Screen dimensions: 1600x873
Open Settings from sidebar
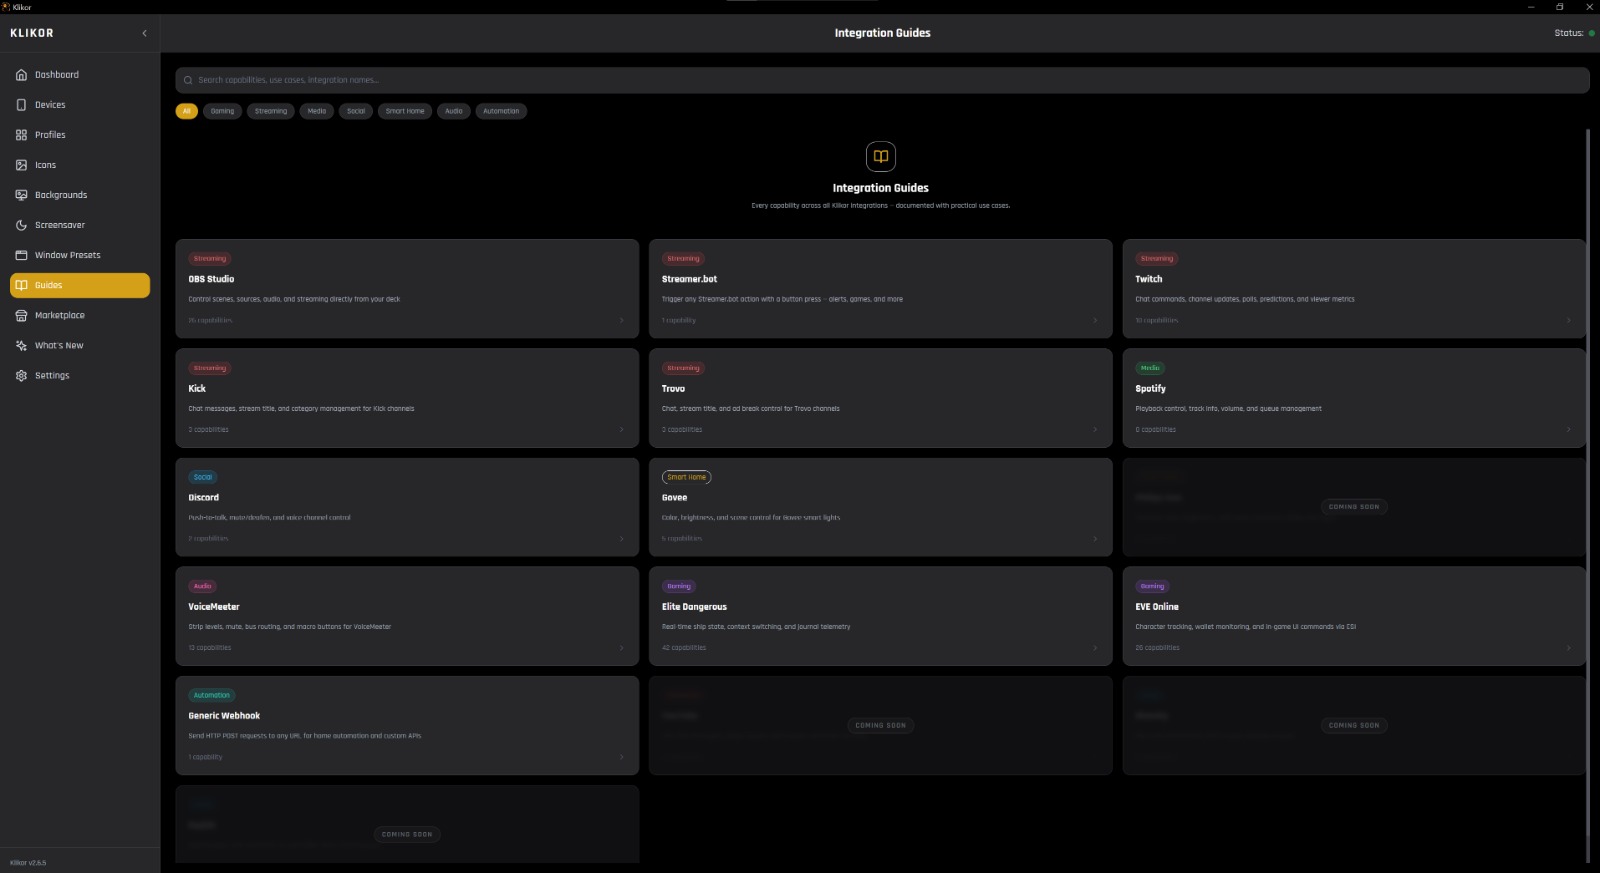[x=80, y=375]
